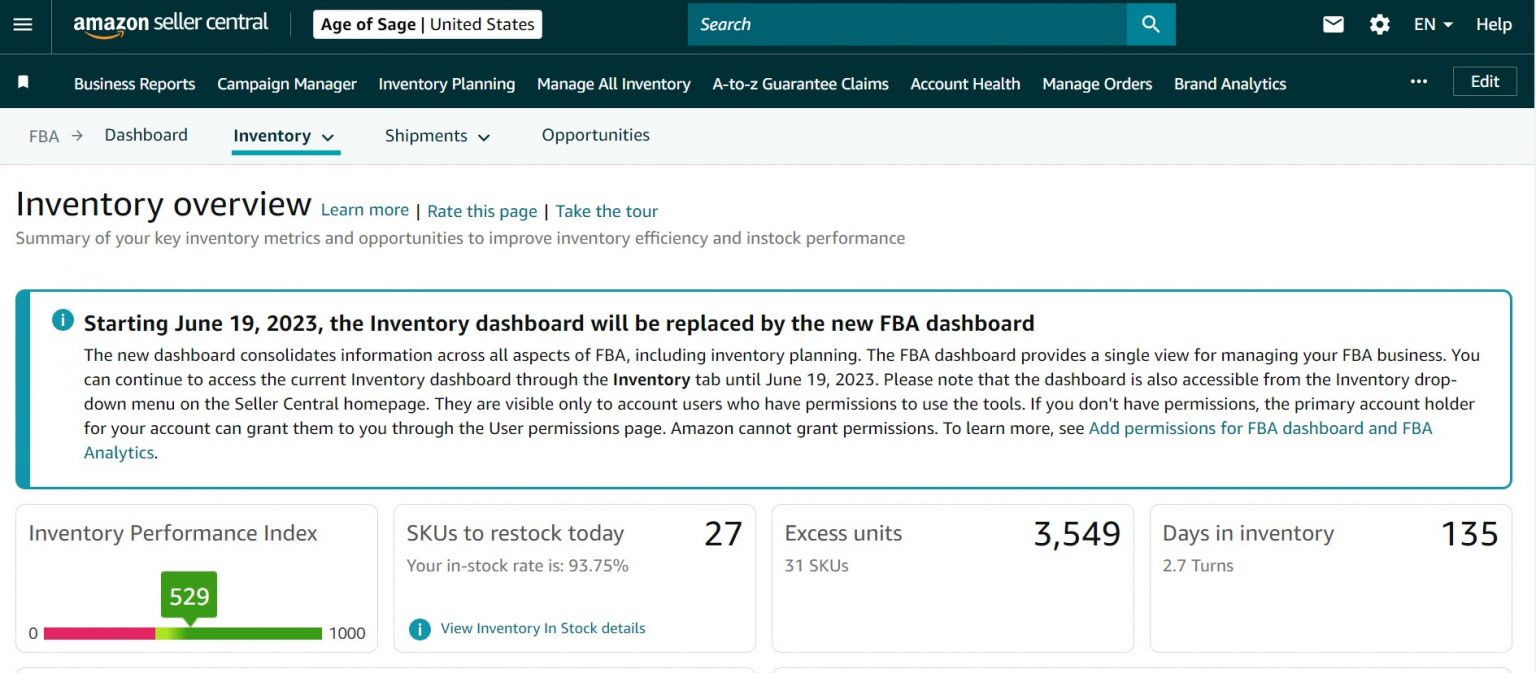Open the hamburger navigation menu
This screenshot has height=673, width=1536.
22,24
